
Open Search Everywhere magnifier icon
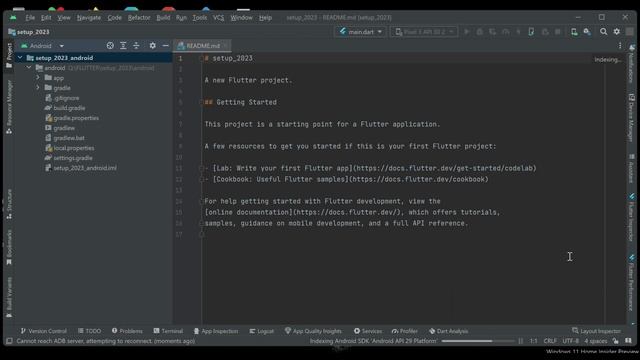tap(603, 32)
